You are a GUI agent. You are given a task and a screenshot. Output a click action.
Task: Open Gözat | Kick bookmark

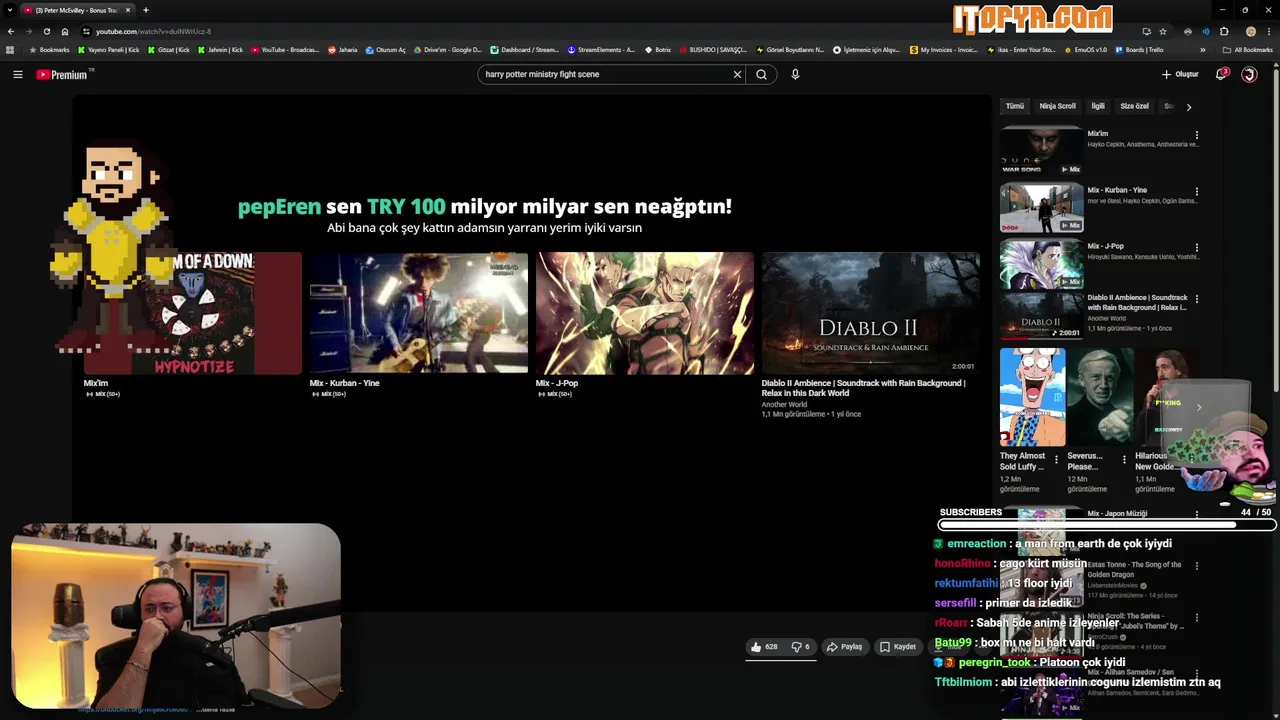167,49
